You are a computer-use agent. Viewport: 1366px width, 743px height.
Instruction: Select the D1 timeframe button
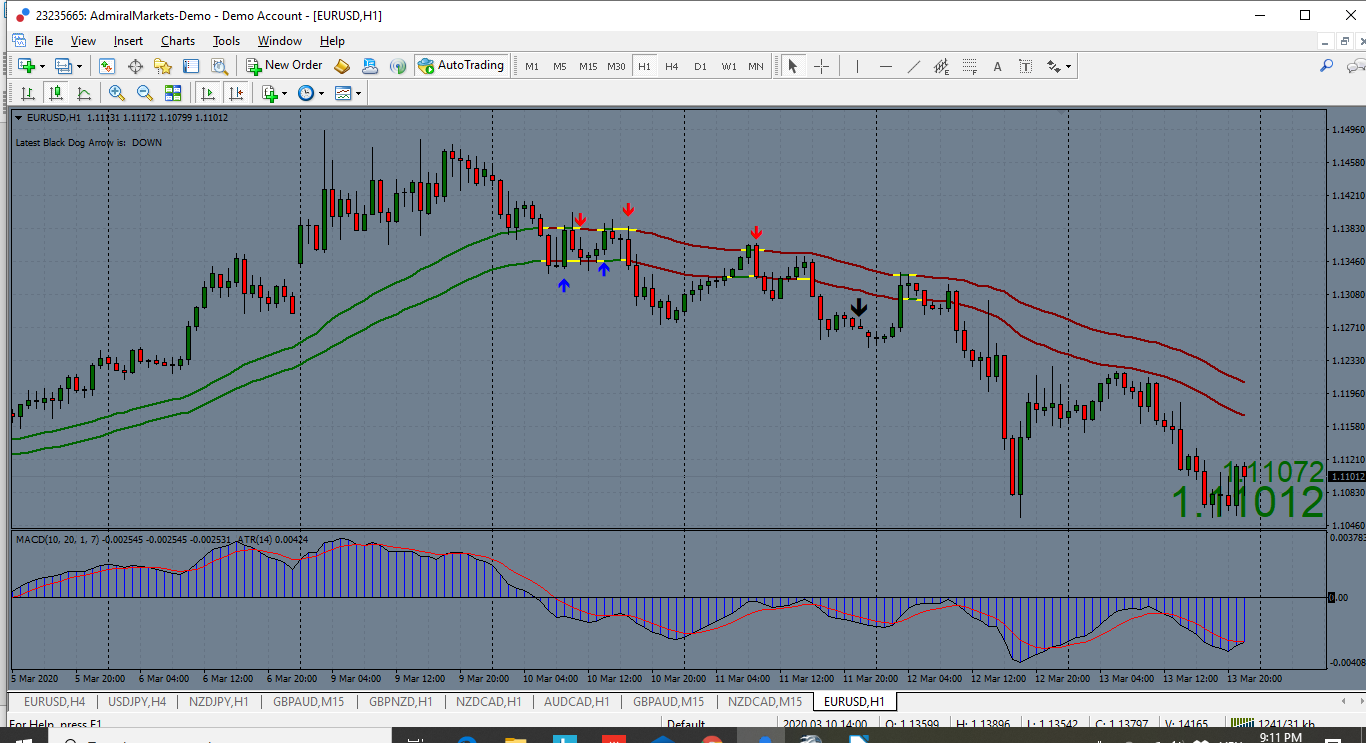coord(700,66)
